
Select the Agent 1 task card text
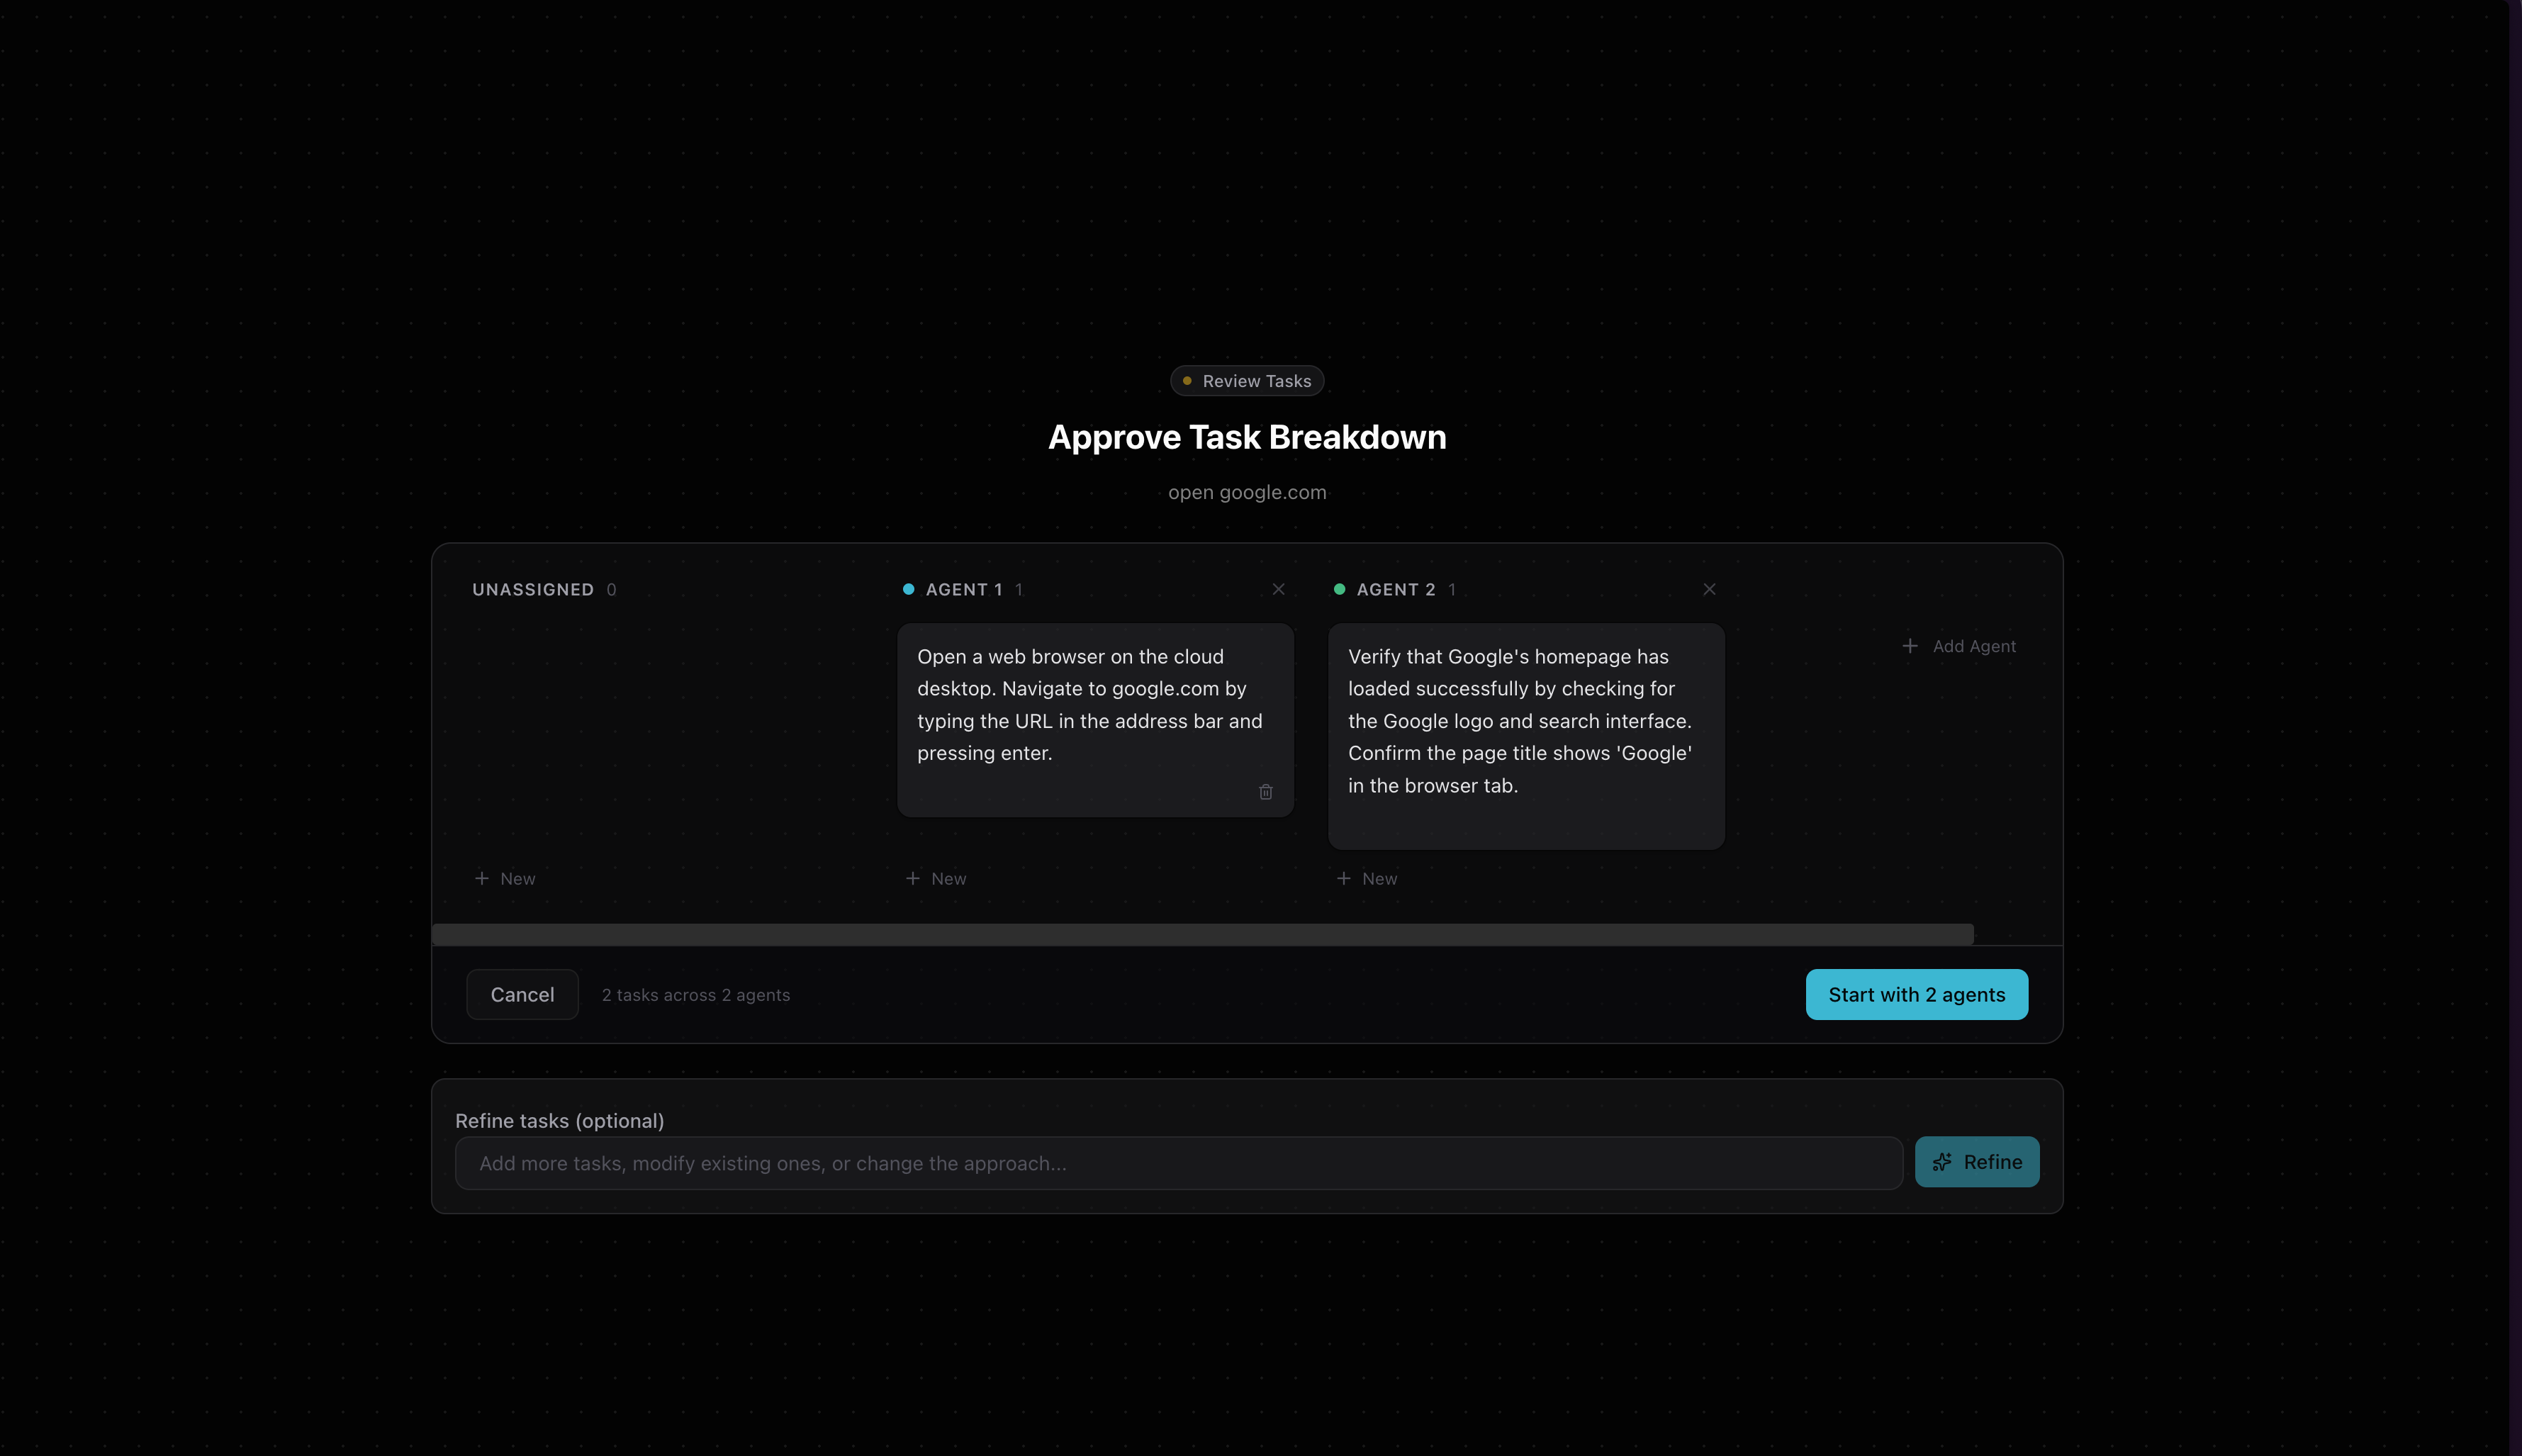pyautogui.click(x=1090, y=705)
